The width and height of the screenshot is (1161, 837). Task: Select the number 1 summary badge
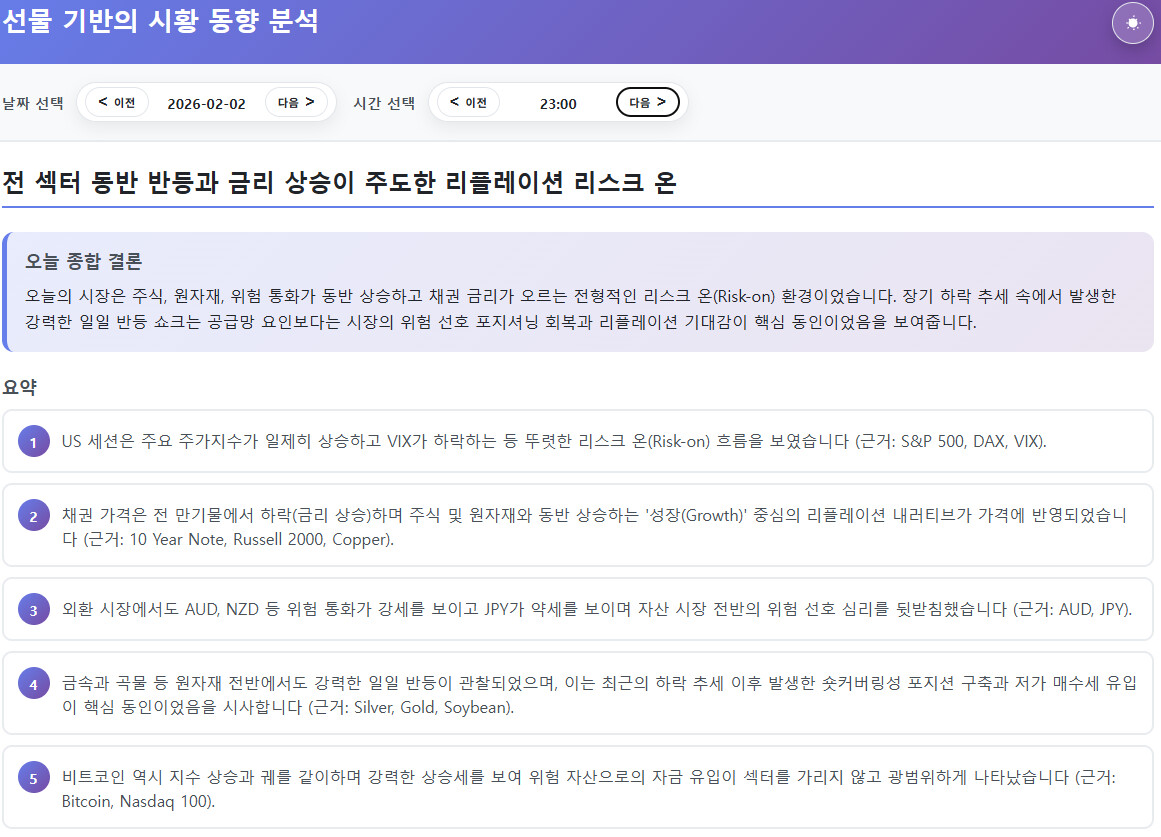click(33, 442)
